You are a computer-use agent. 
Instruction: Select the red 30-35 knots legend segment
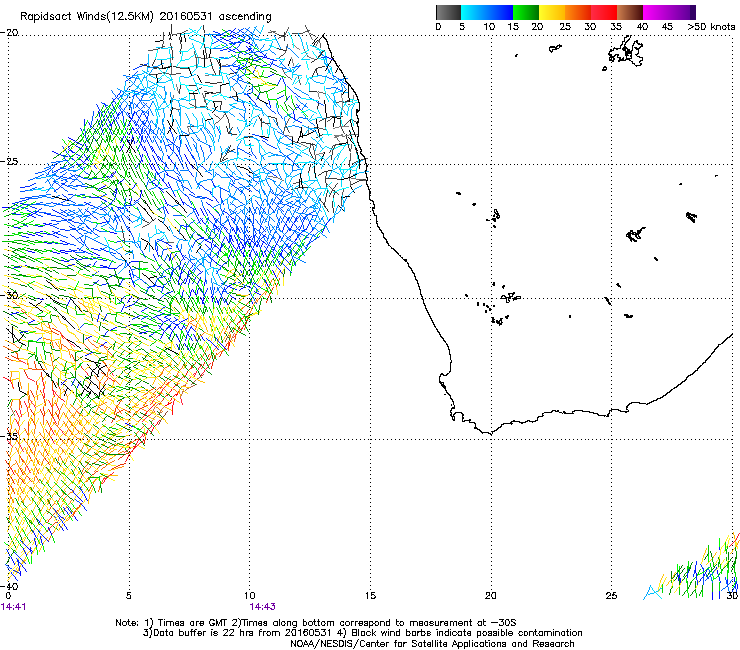(x=604, y=12)
